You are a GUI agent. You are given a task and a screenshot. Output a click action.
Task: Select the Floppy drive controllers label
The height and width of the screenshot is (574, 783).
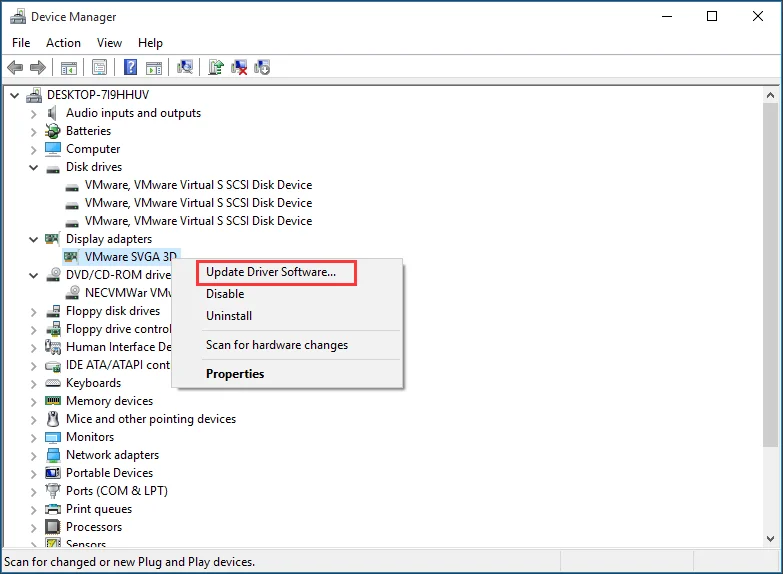tap(118, 329)
